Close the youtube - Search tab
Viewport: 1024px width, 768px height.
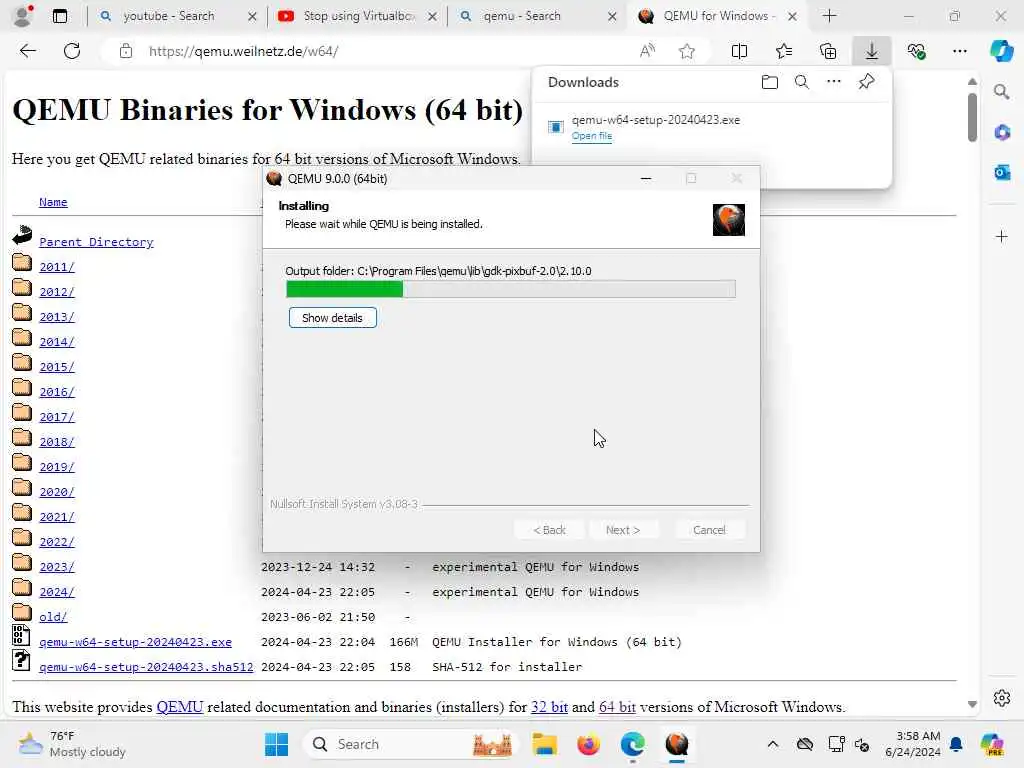[x=252, y=16]
